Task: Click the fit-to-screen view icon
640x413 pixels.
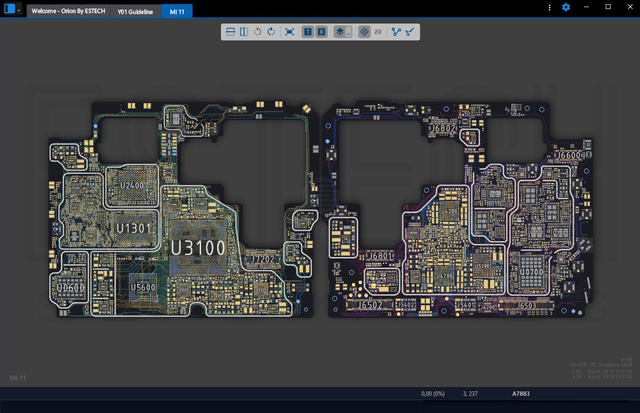Action: 289,32
